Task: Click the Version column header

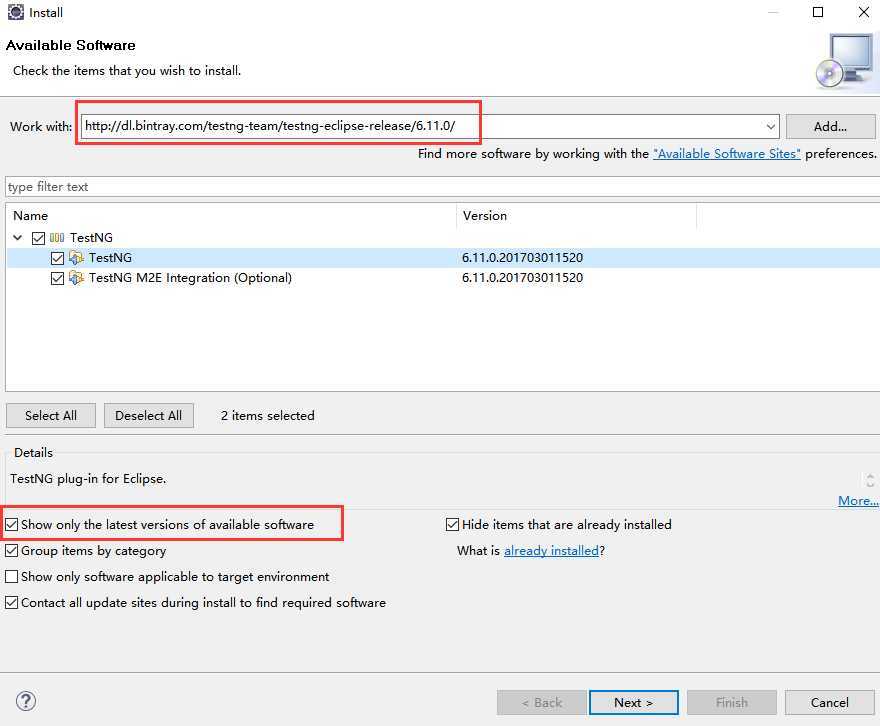Action: (x=576, y=216)
